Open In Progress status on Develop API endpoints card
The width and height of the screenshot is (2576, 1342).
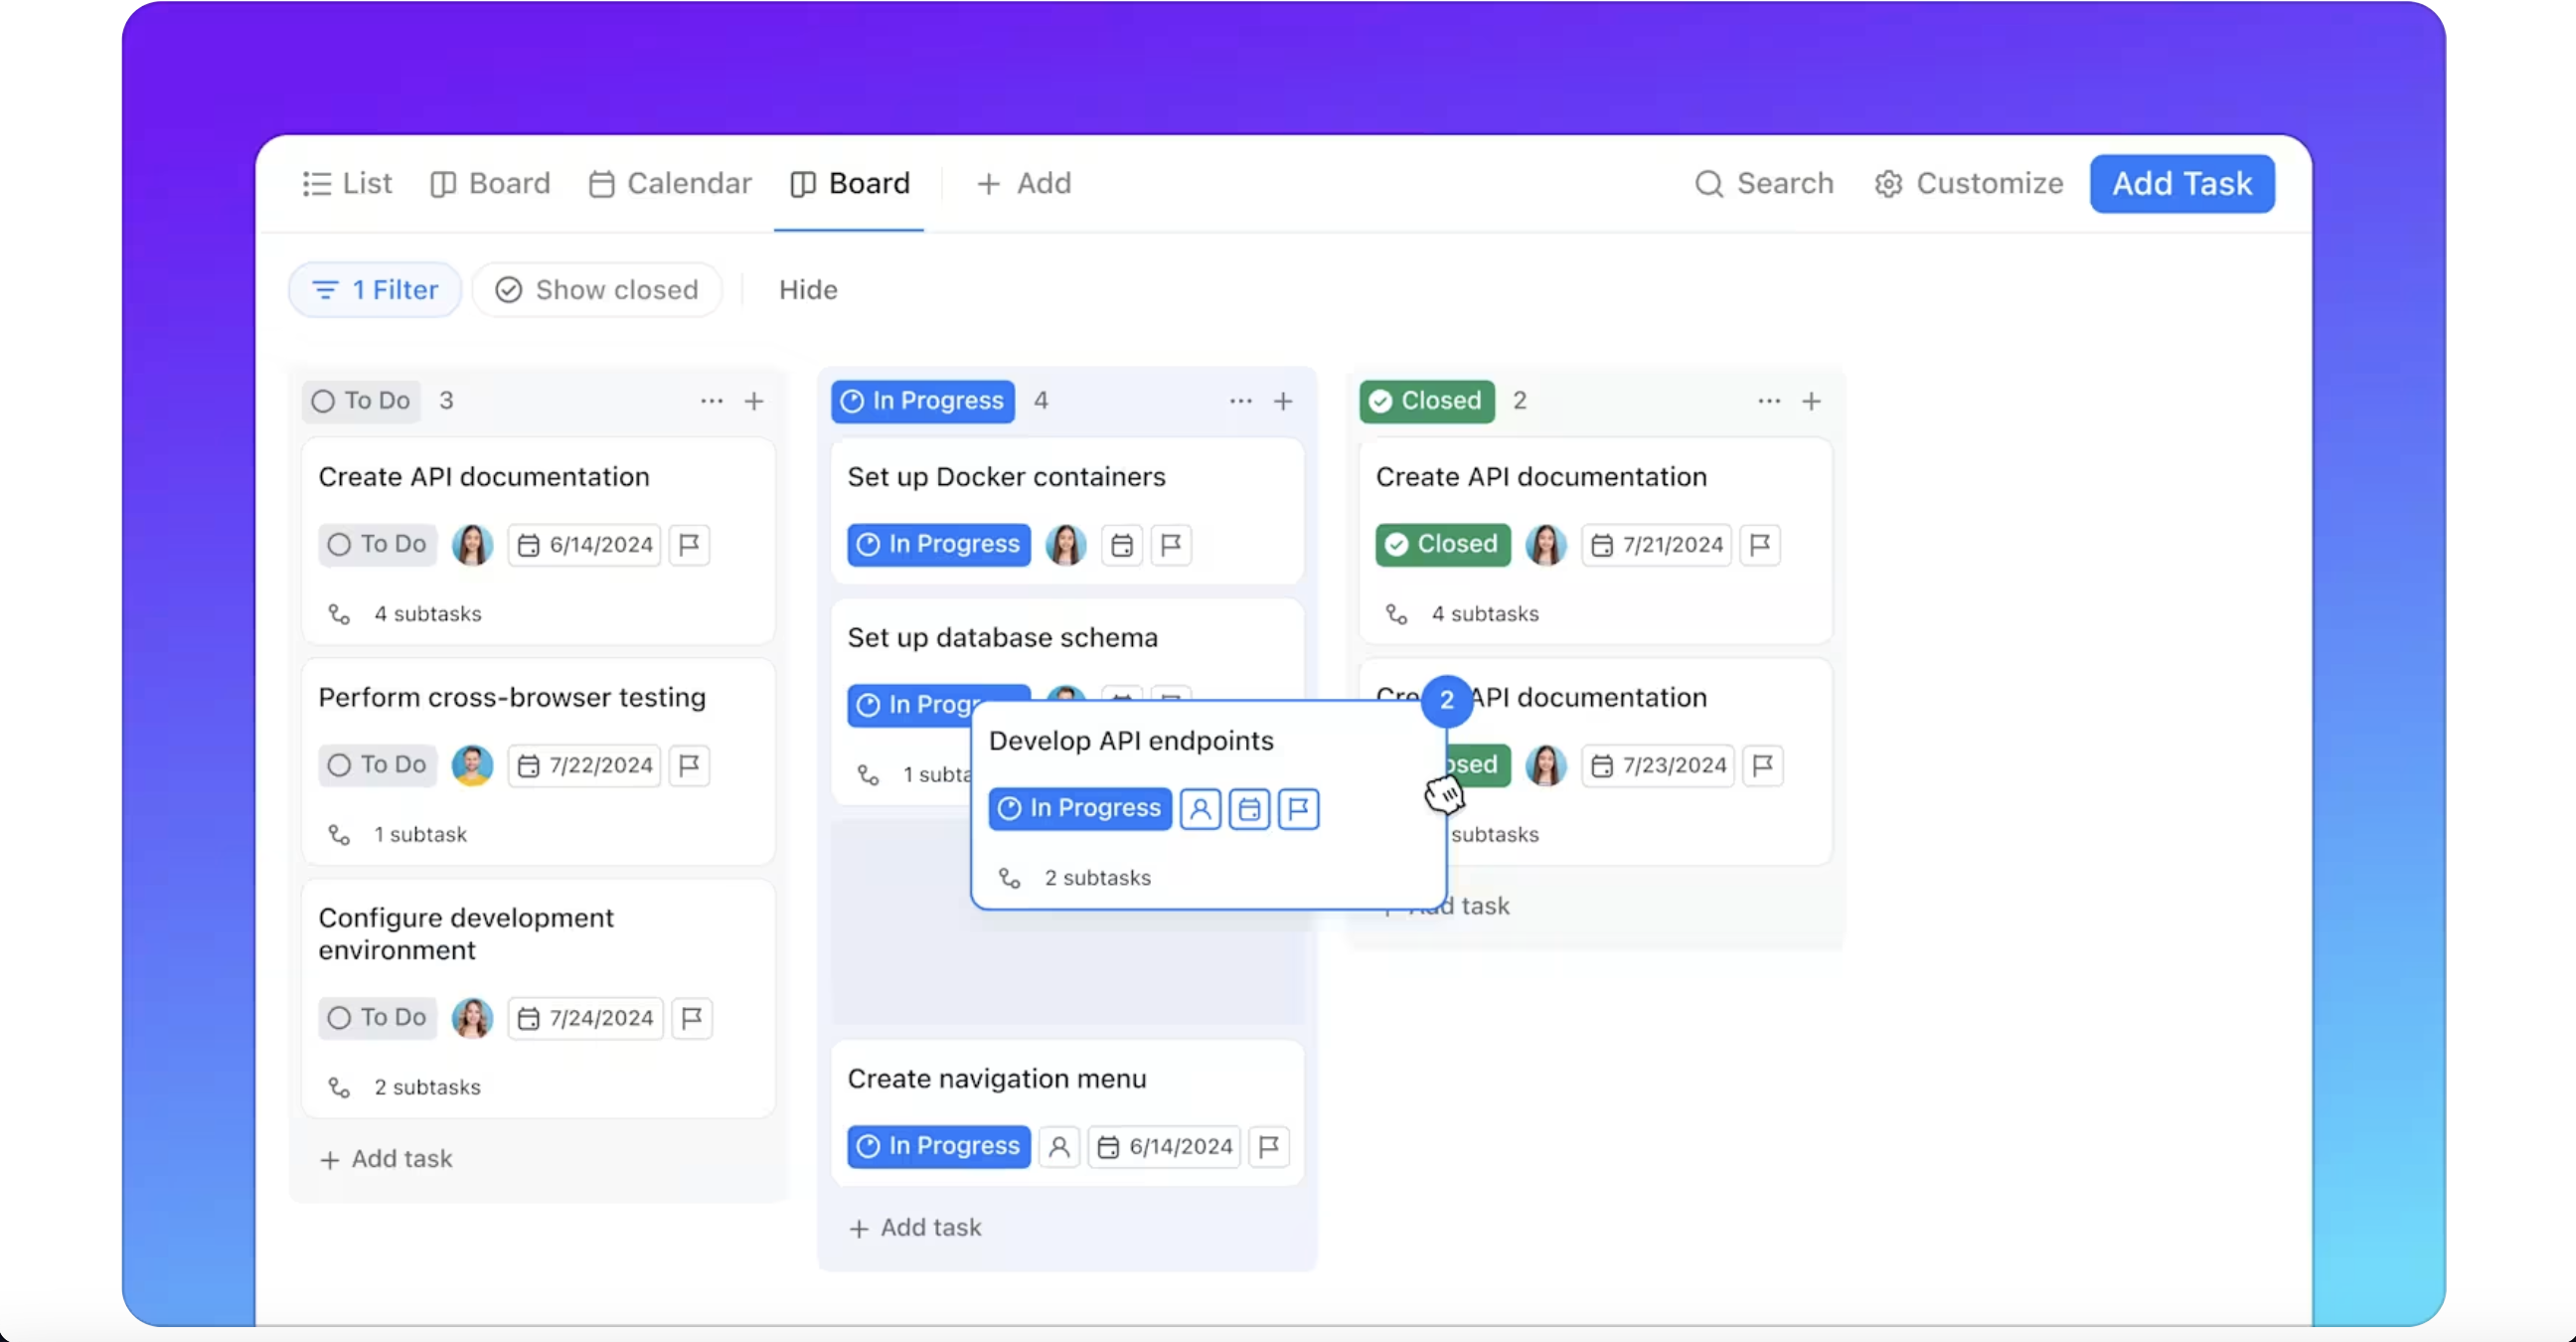point(1080,809)
